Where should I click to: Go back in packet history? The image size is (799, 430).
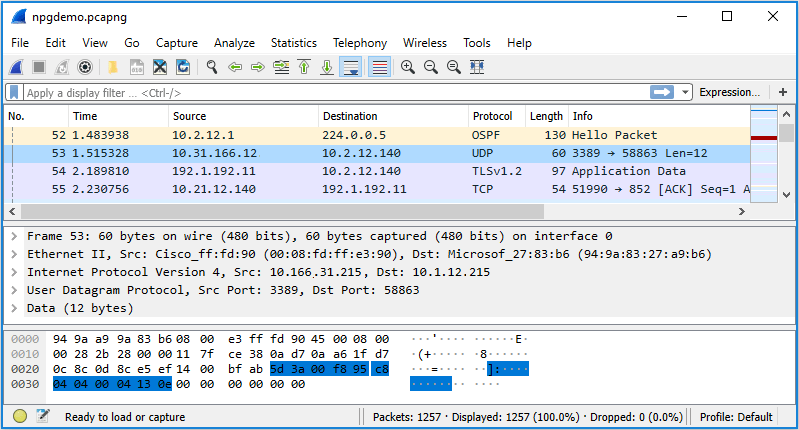235,67
